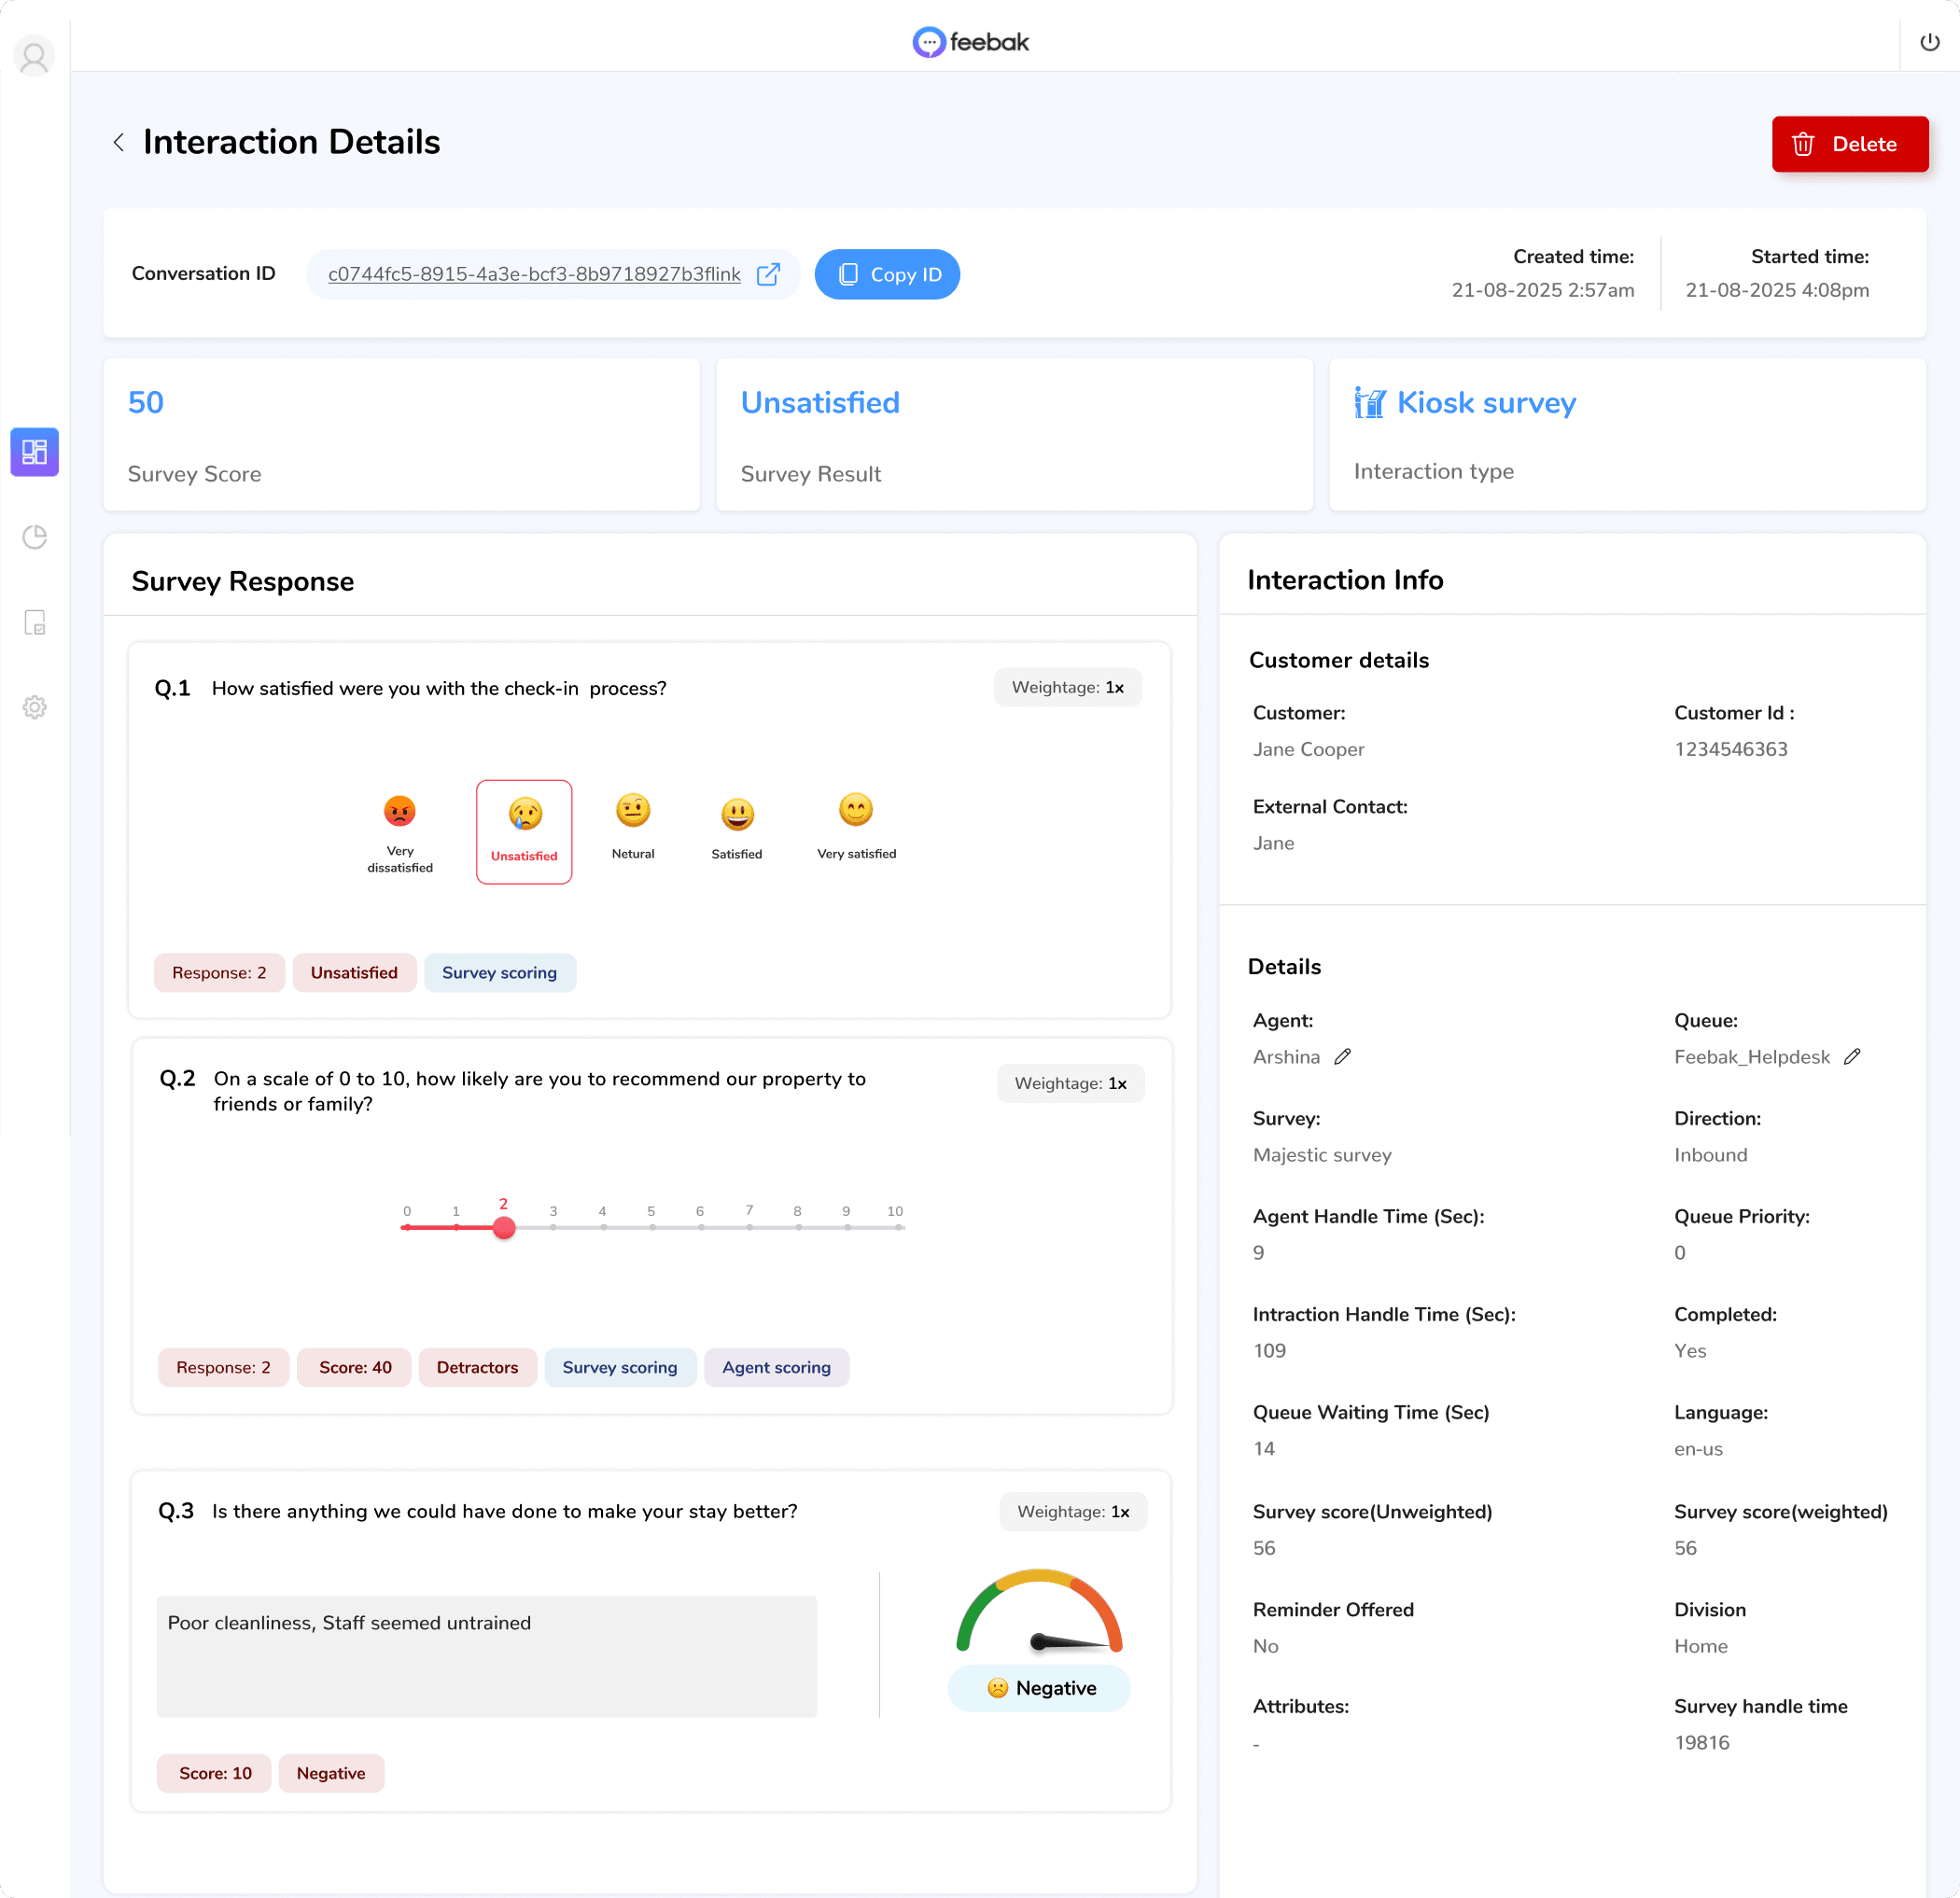This screenshot has height=1898, width=1960.
Task: Click Q.2 Weightage: 1x label
Action: point(1070,1083)
